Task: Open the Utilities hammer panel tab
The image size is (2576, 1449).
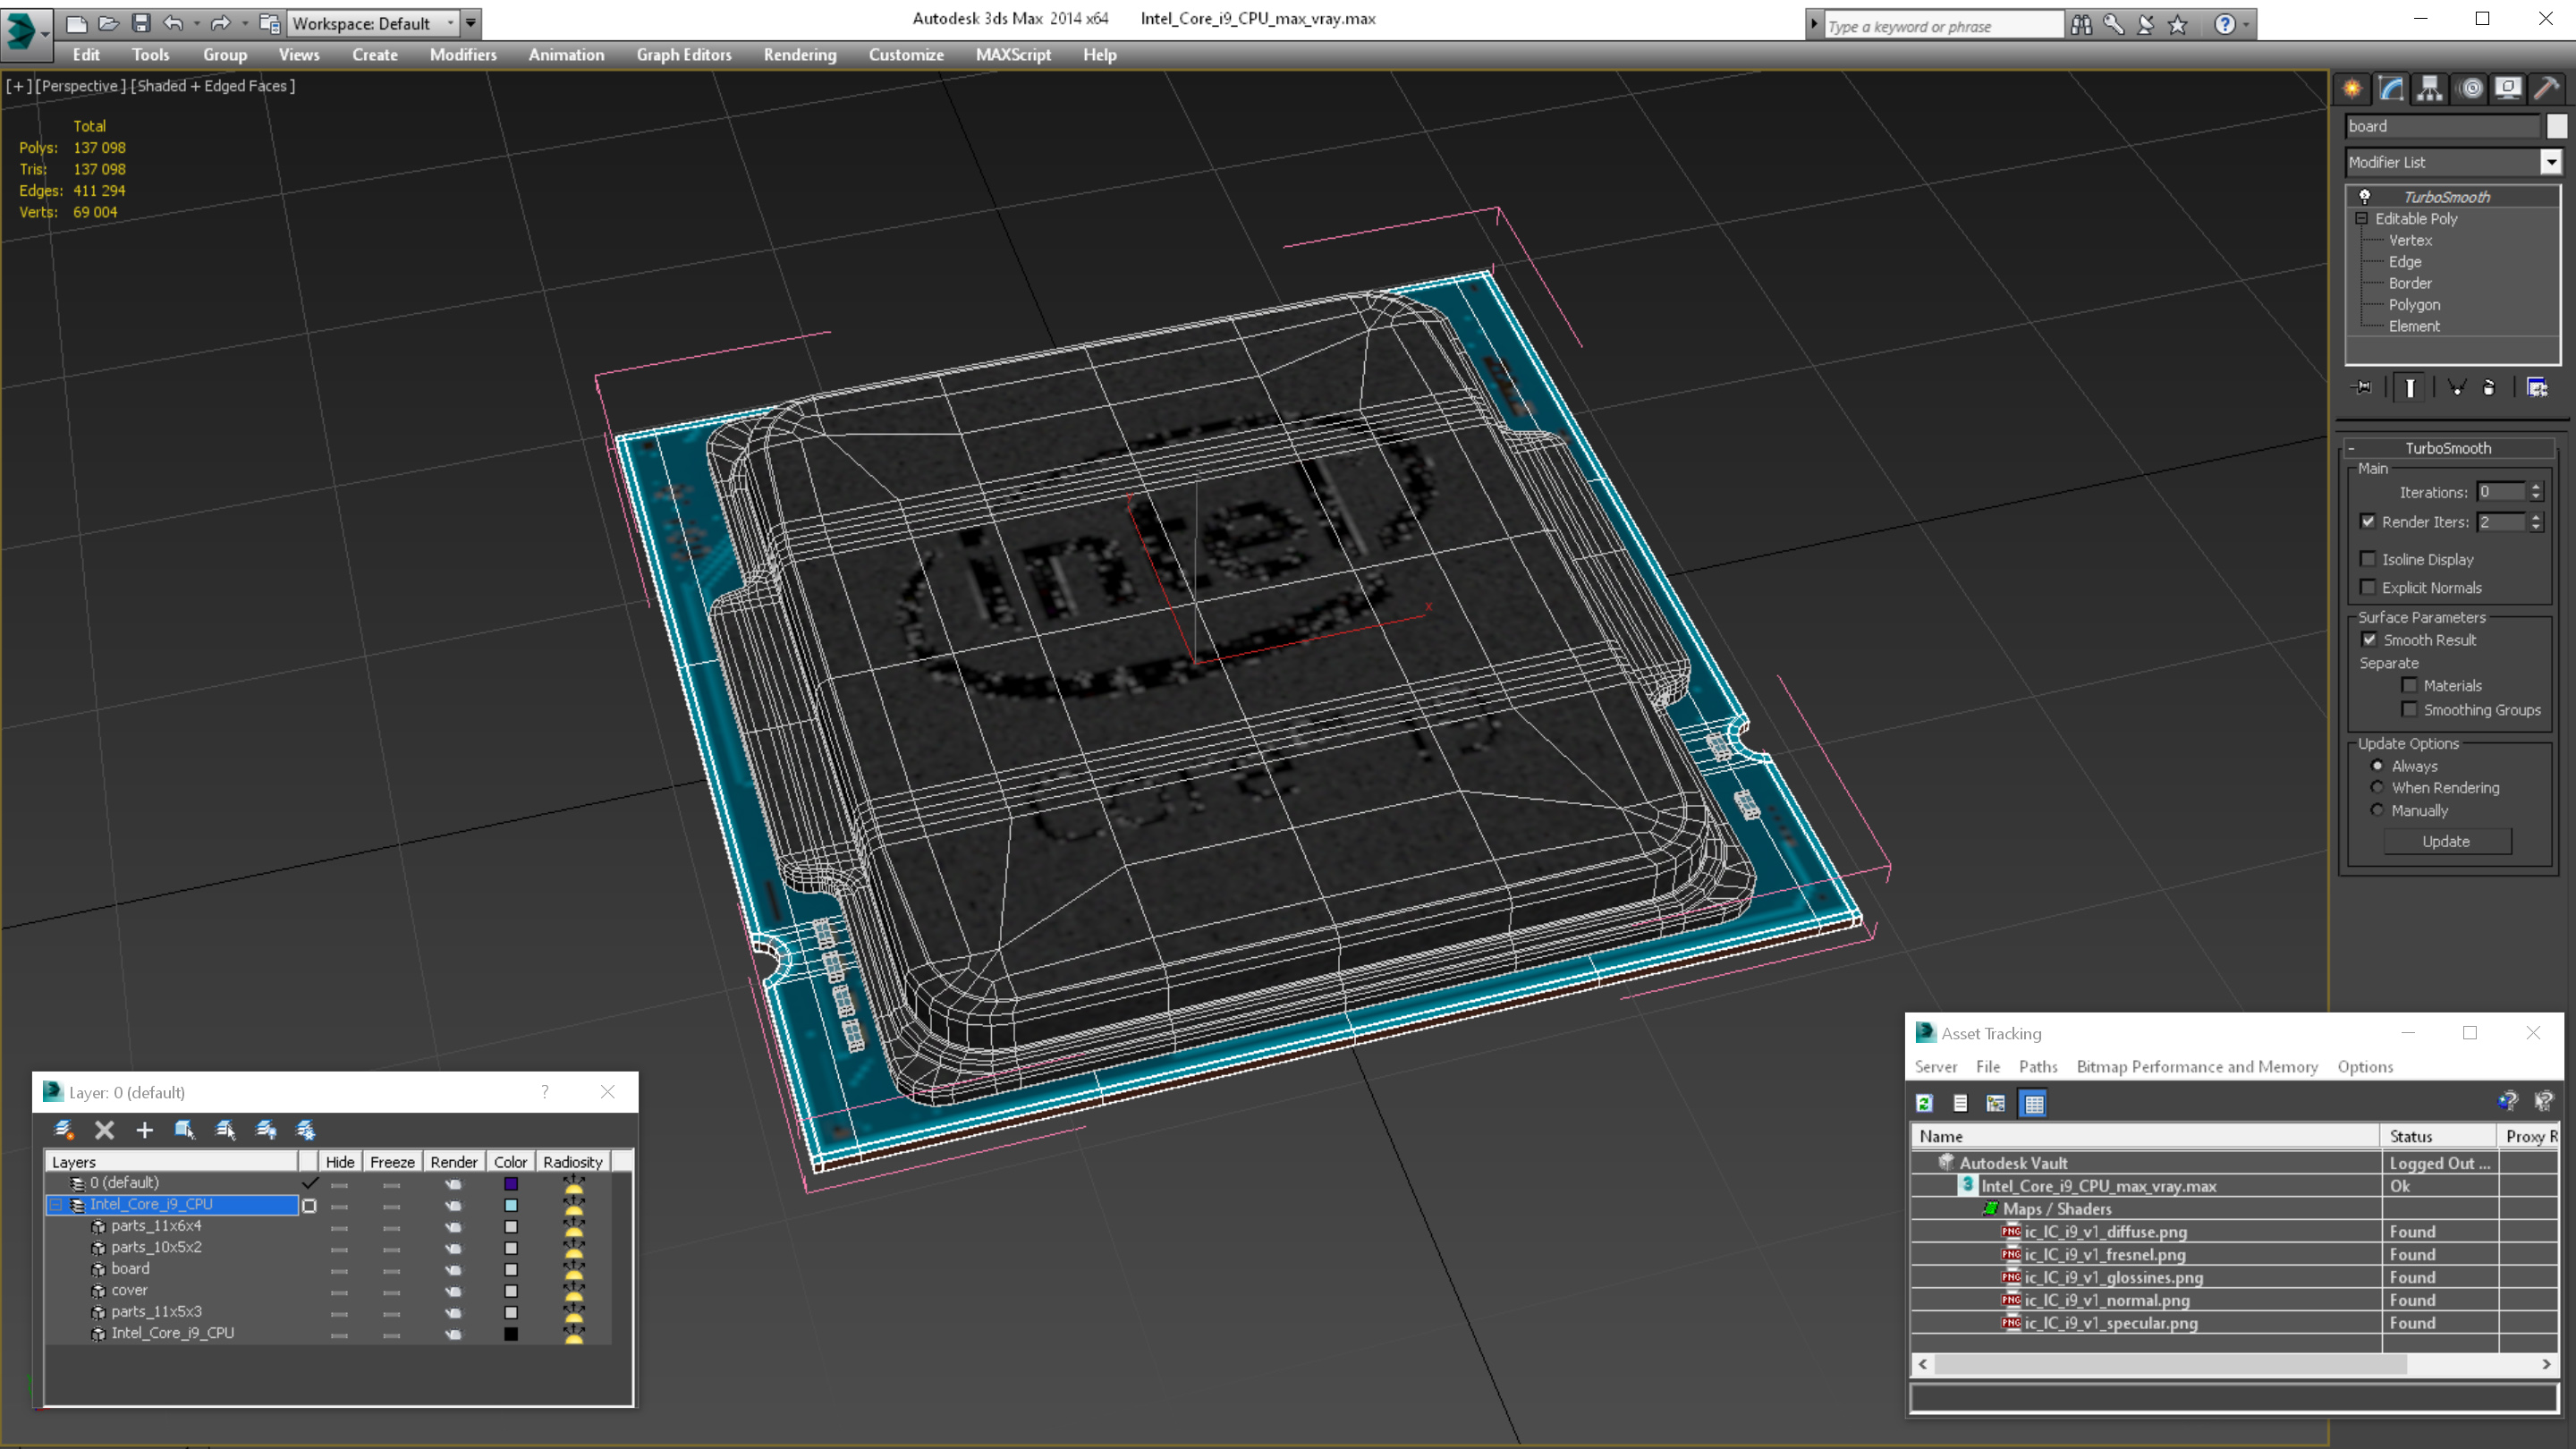Action: (2547, 88)
